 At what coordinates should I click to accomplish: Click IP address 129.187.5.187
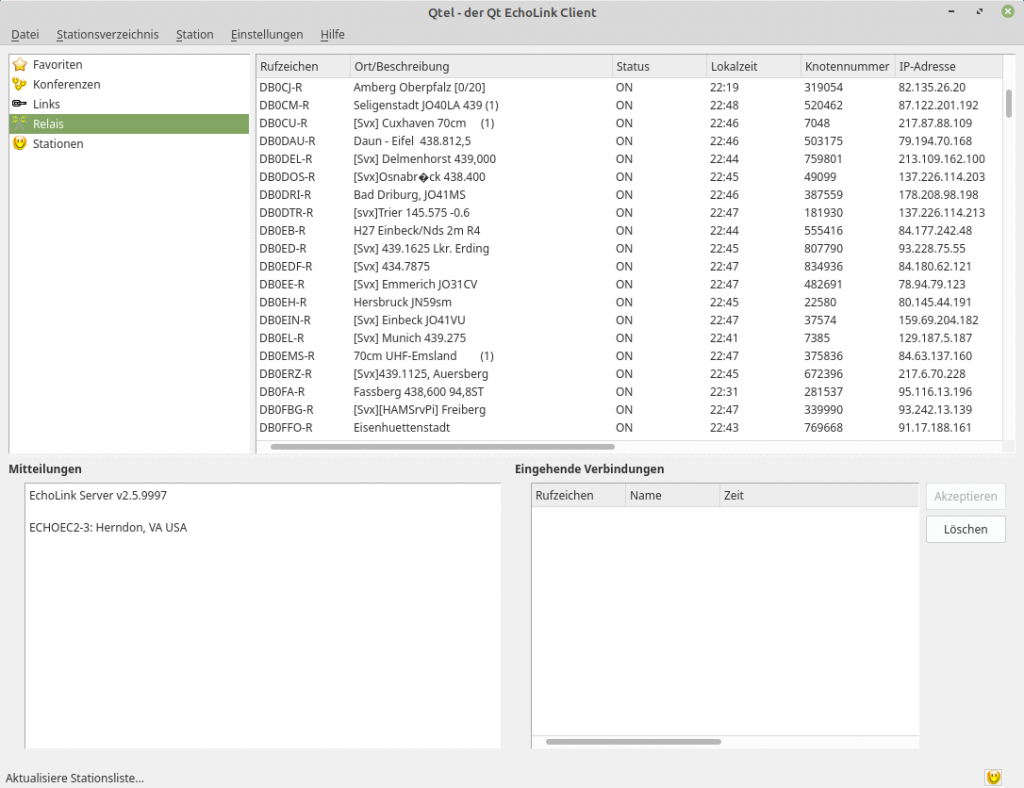coord(935,338)
